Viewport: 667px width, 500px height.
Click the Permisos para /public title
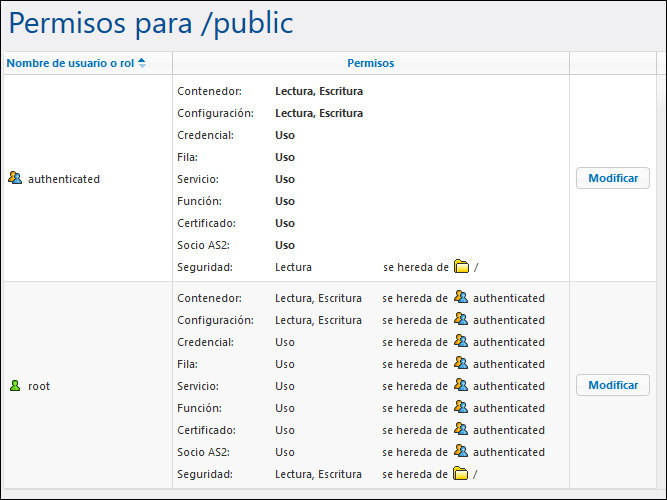pos(151,23)
